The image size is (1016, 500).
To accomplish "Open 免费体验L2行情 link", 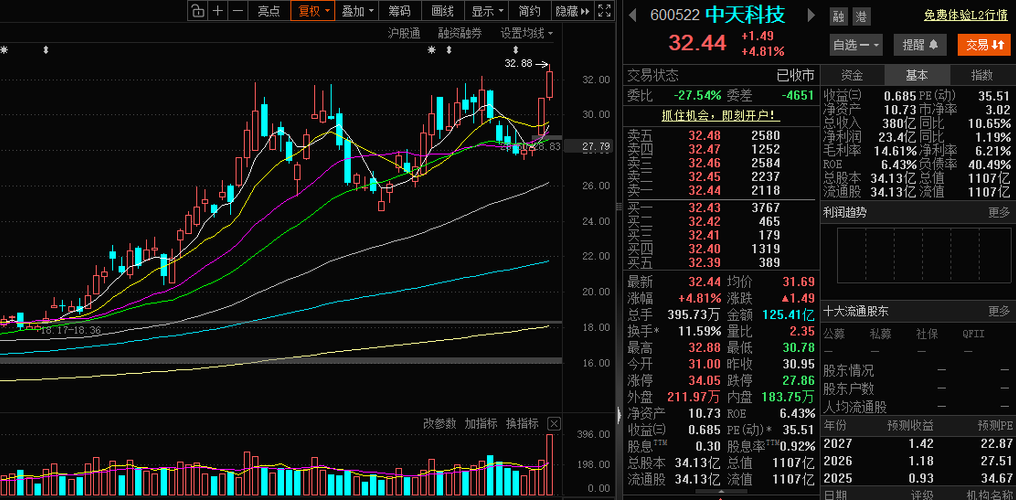I will [x=966, y=16].
